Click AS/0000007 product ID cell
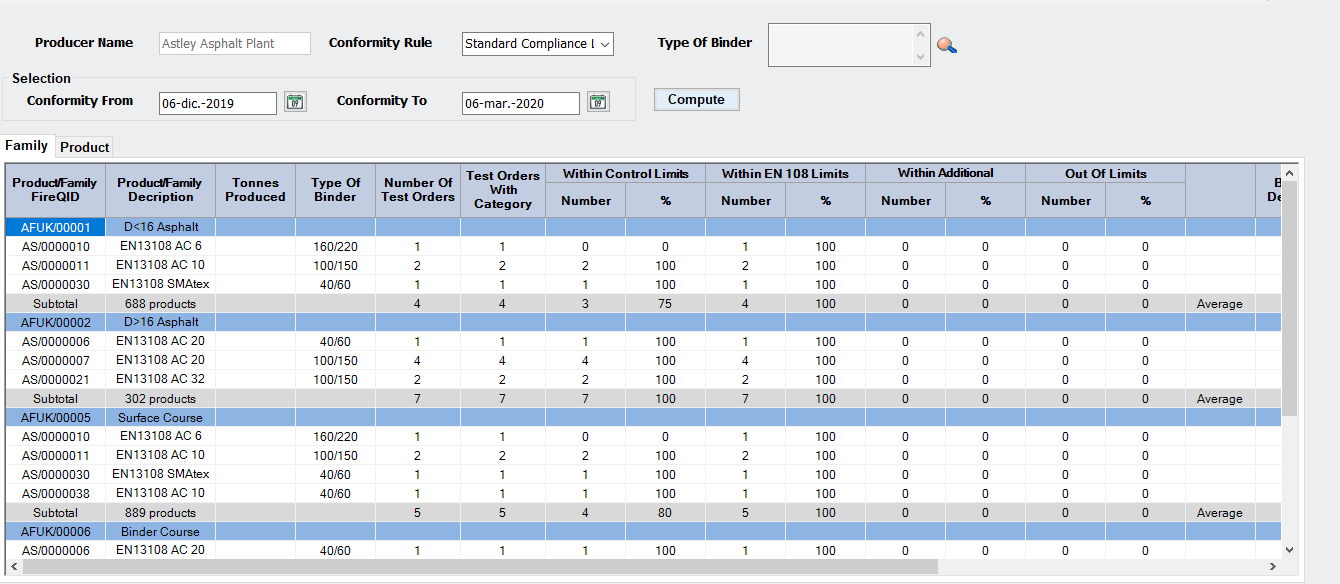This screenshot has width=1340, height=584. click(x=55, y=361)
